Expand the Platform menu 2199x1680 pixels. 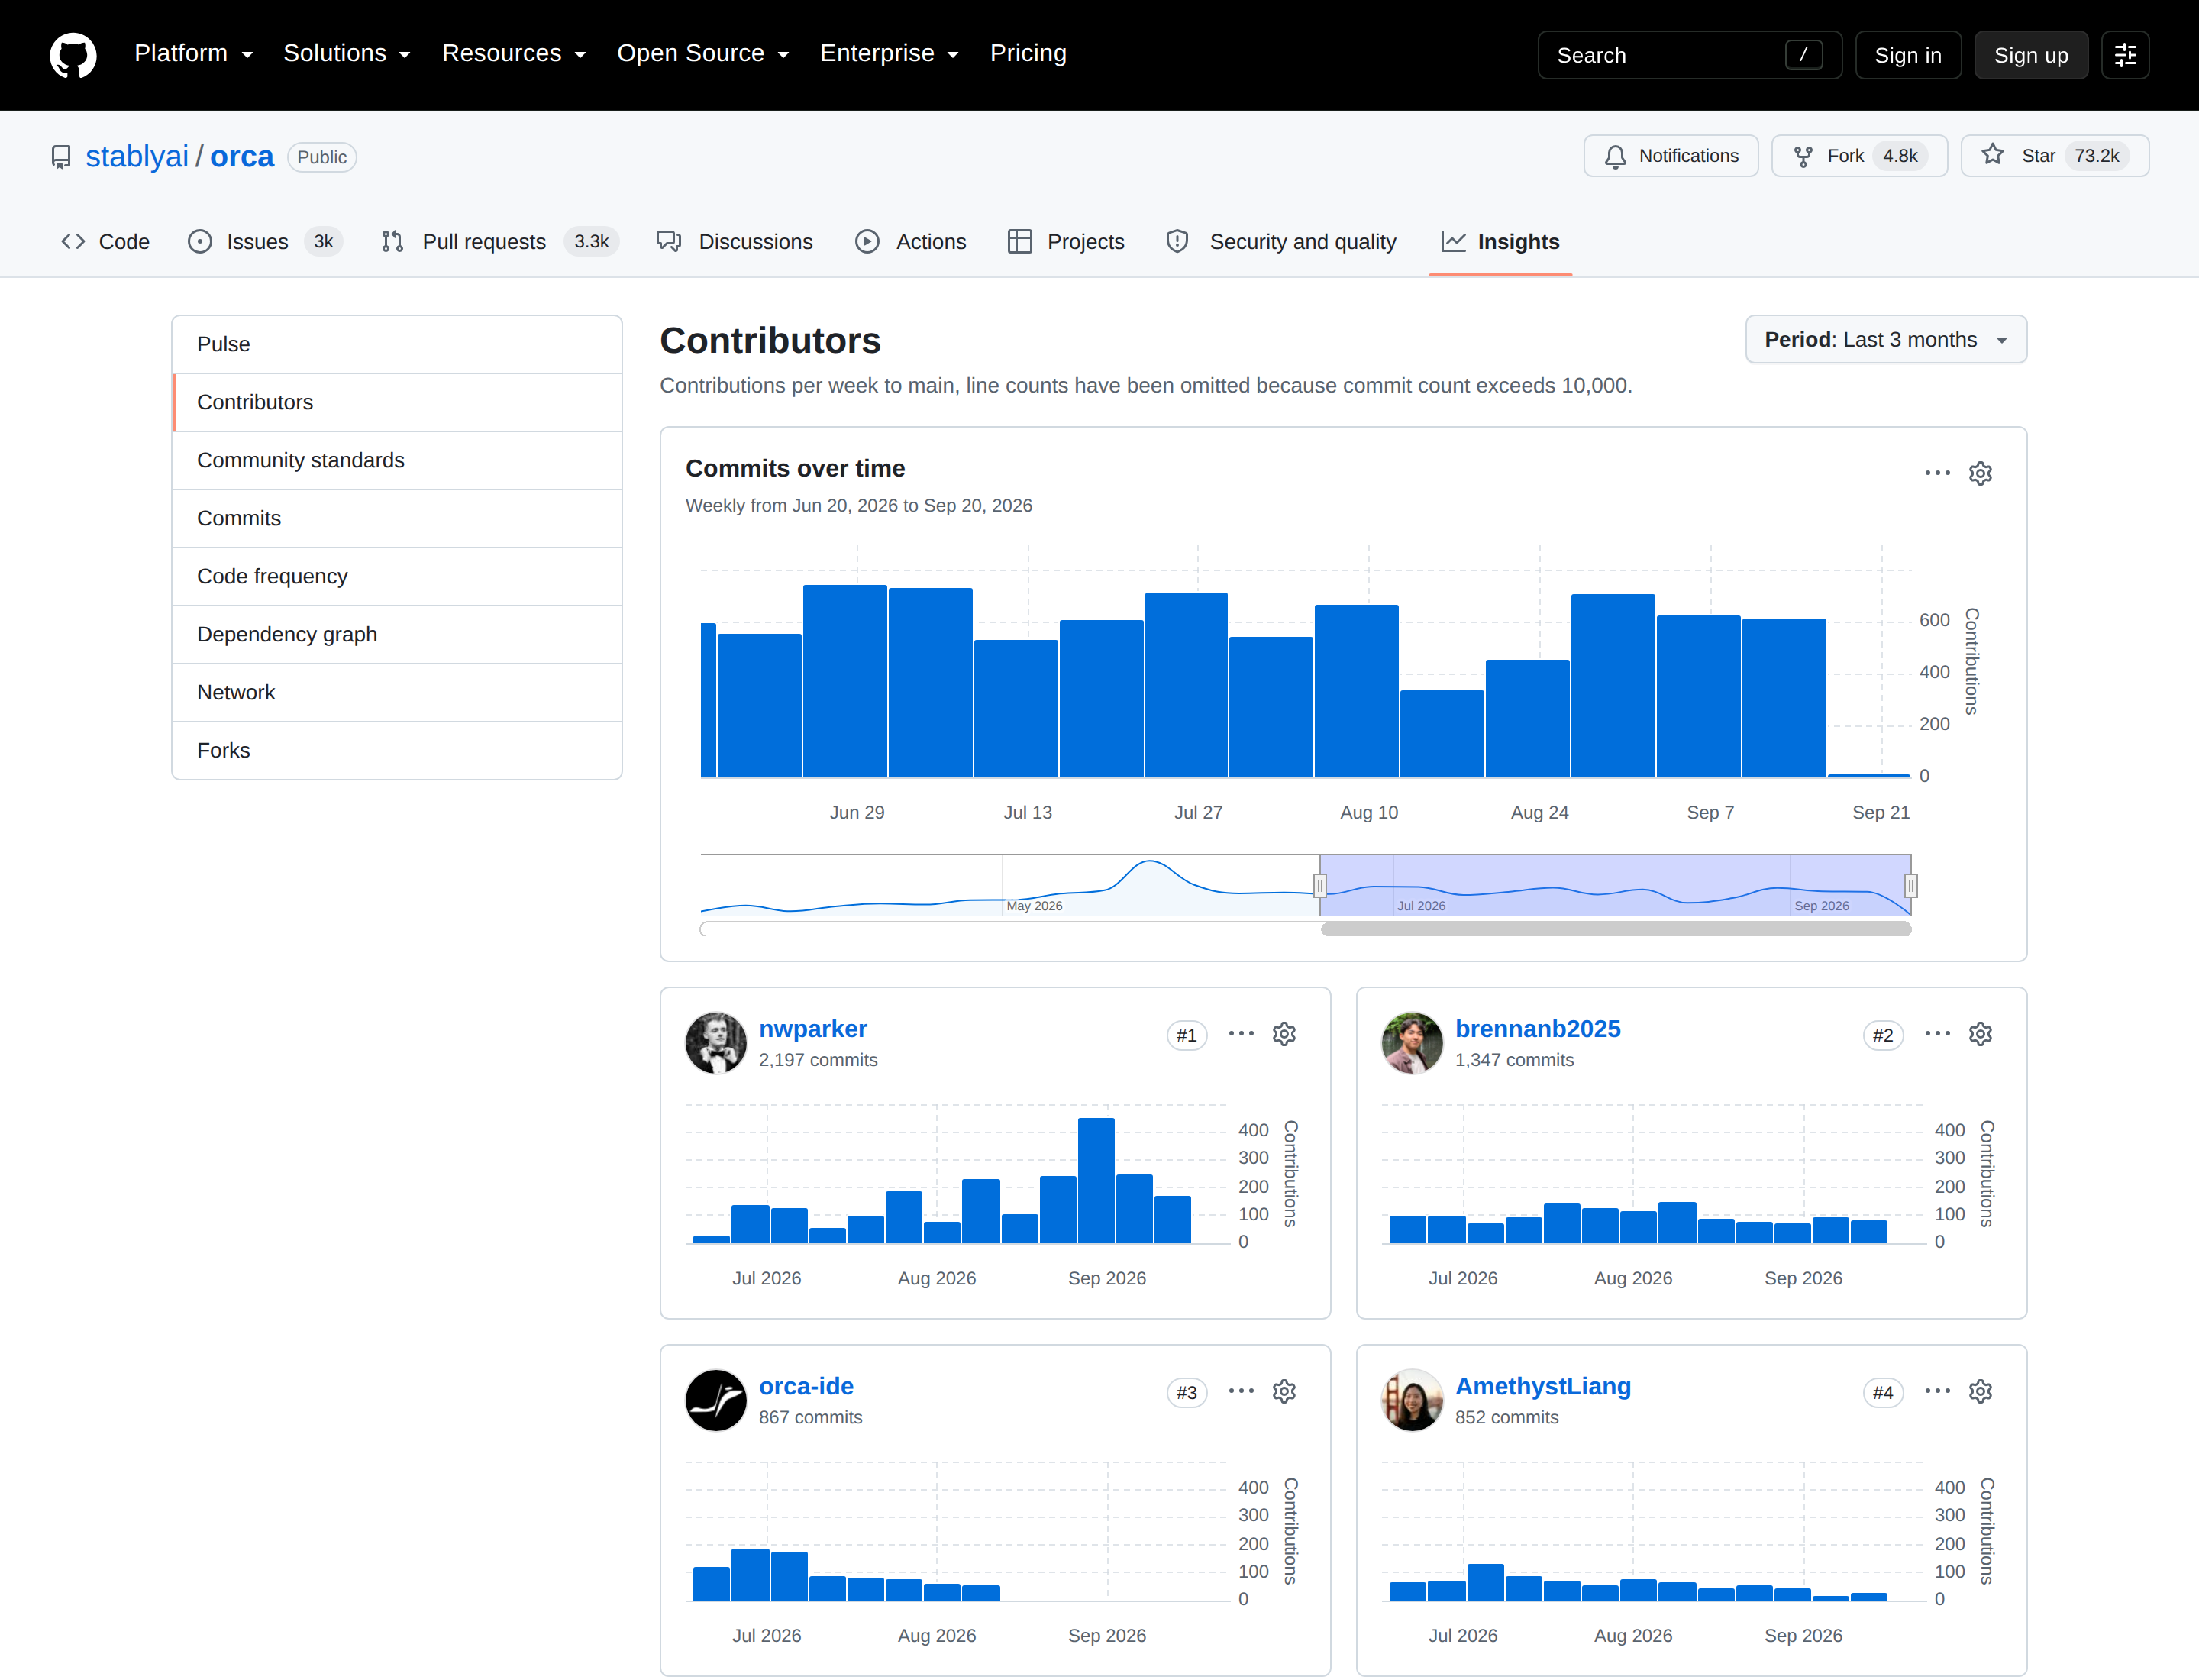[194, 54]
